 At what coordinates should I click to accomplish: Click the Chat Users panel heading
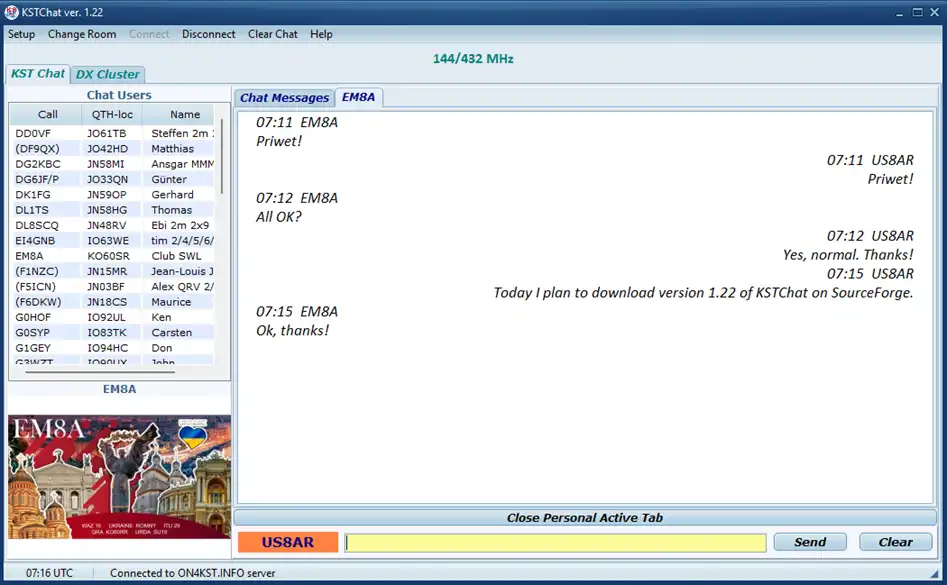click(x=119, y=95)
